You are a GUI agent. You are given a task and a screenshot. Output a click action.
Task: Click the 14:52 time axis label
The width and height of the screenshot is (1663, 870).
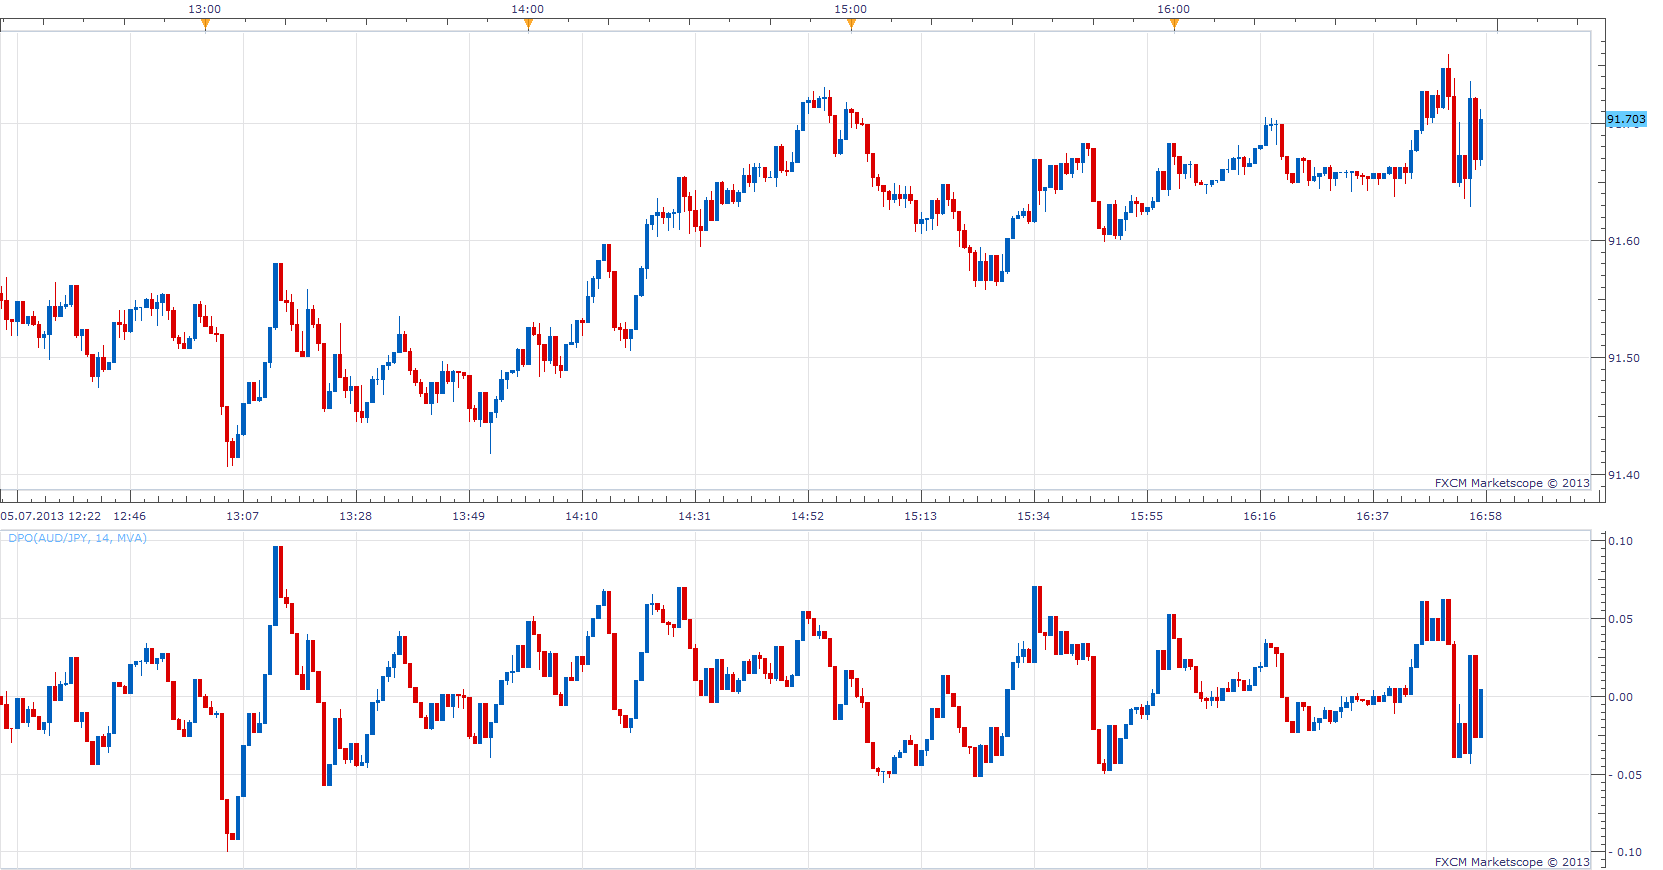click(808, 516)
